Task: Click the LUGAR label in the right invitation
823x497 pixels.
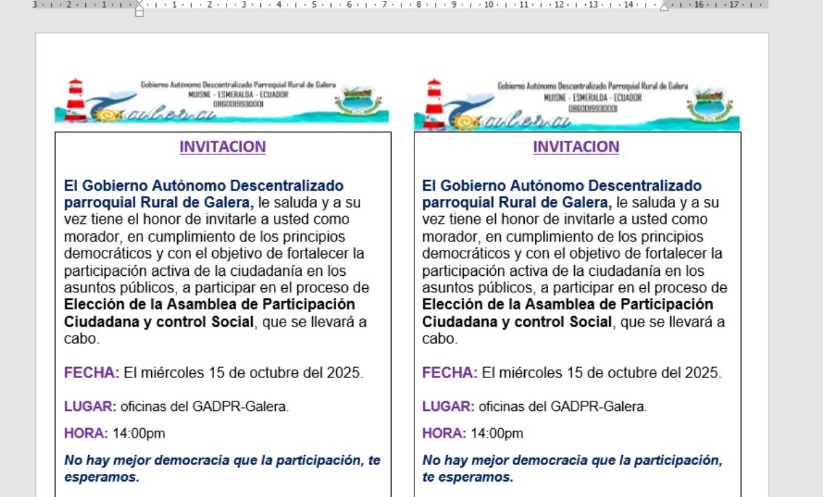Action: [x=448, y=406]
